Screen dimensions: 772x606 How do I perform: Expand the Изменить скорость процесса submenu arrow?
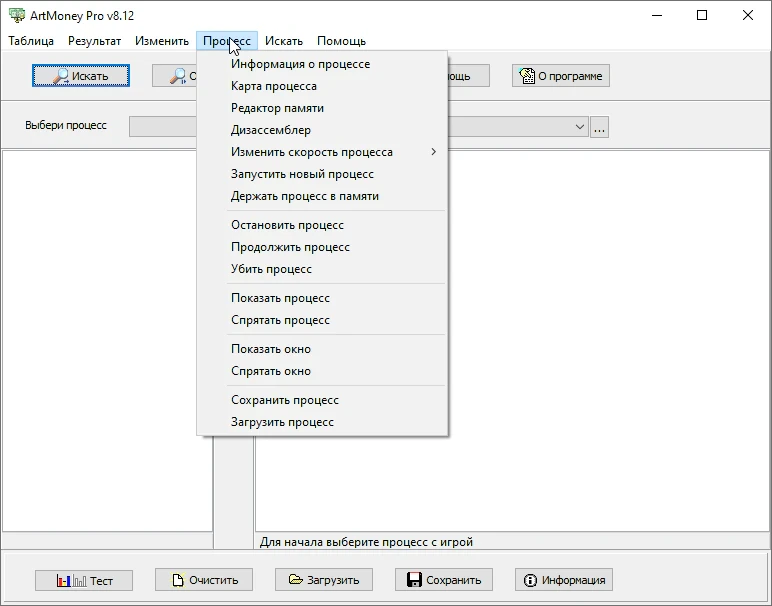(433, 152)
